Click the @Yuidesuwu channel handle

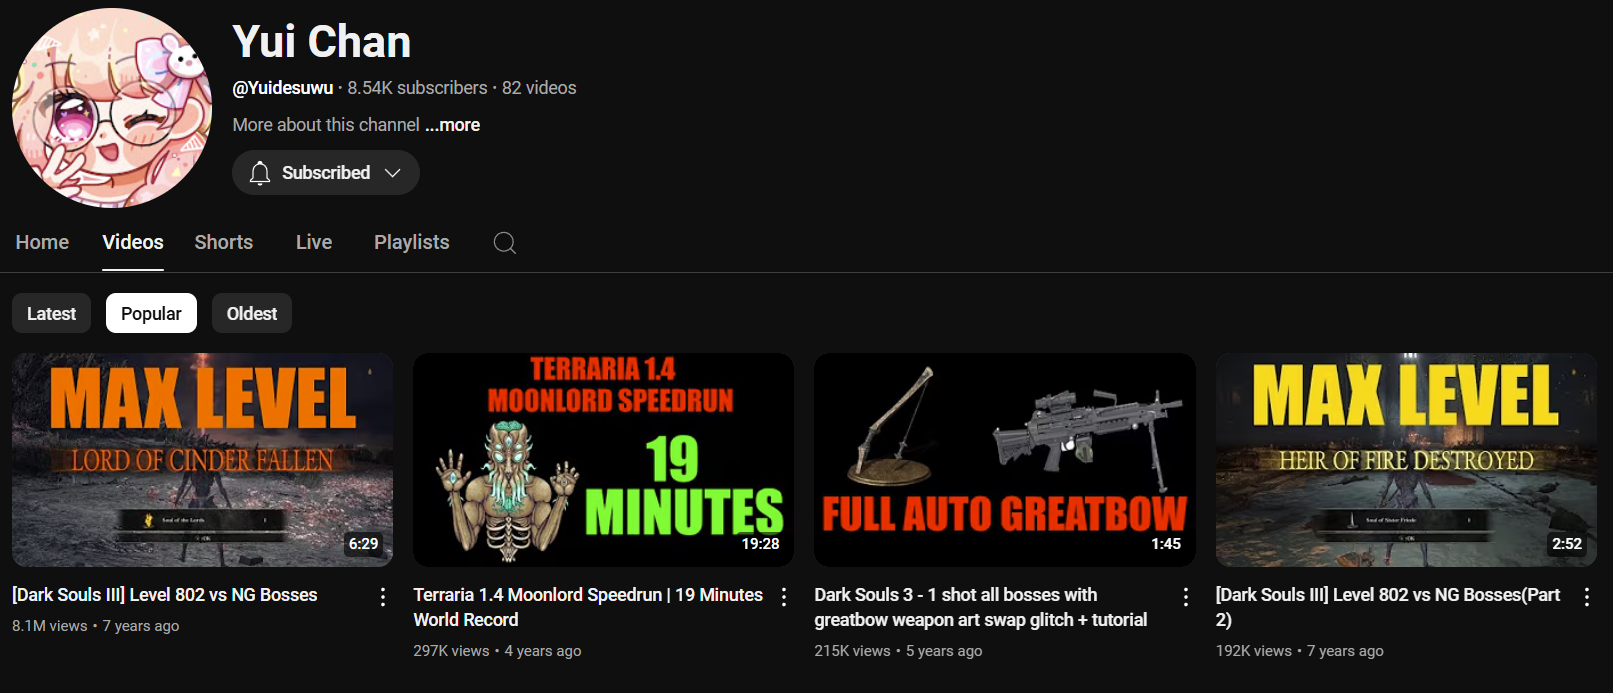point(283,88)
